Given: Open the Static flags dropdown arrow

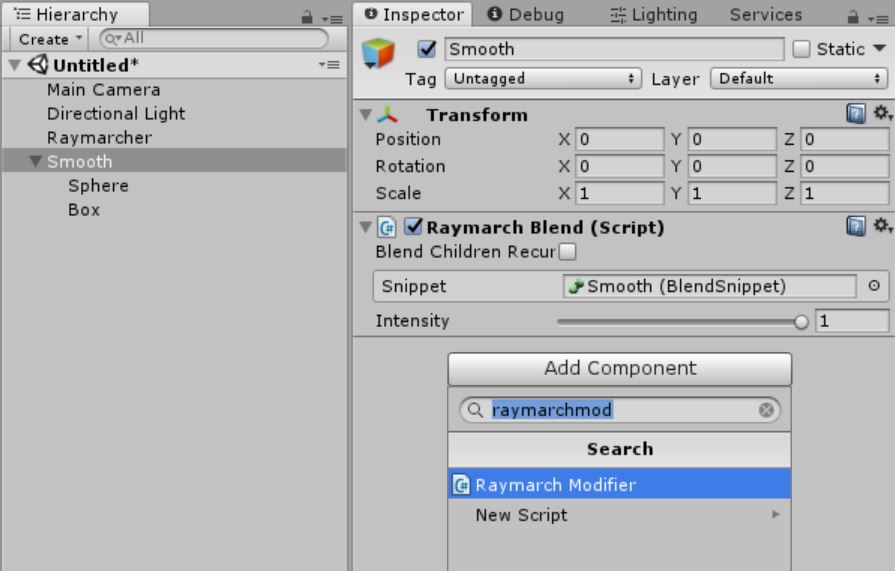Looking at the screenshot, I should point(880,49).
